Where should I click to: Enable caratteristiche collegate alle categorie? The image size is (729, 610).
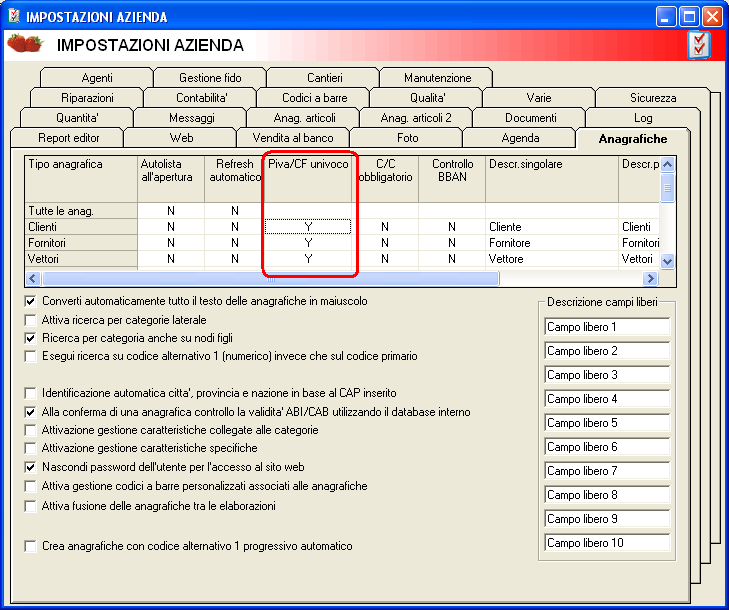pos(30,430)
